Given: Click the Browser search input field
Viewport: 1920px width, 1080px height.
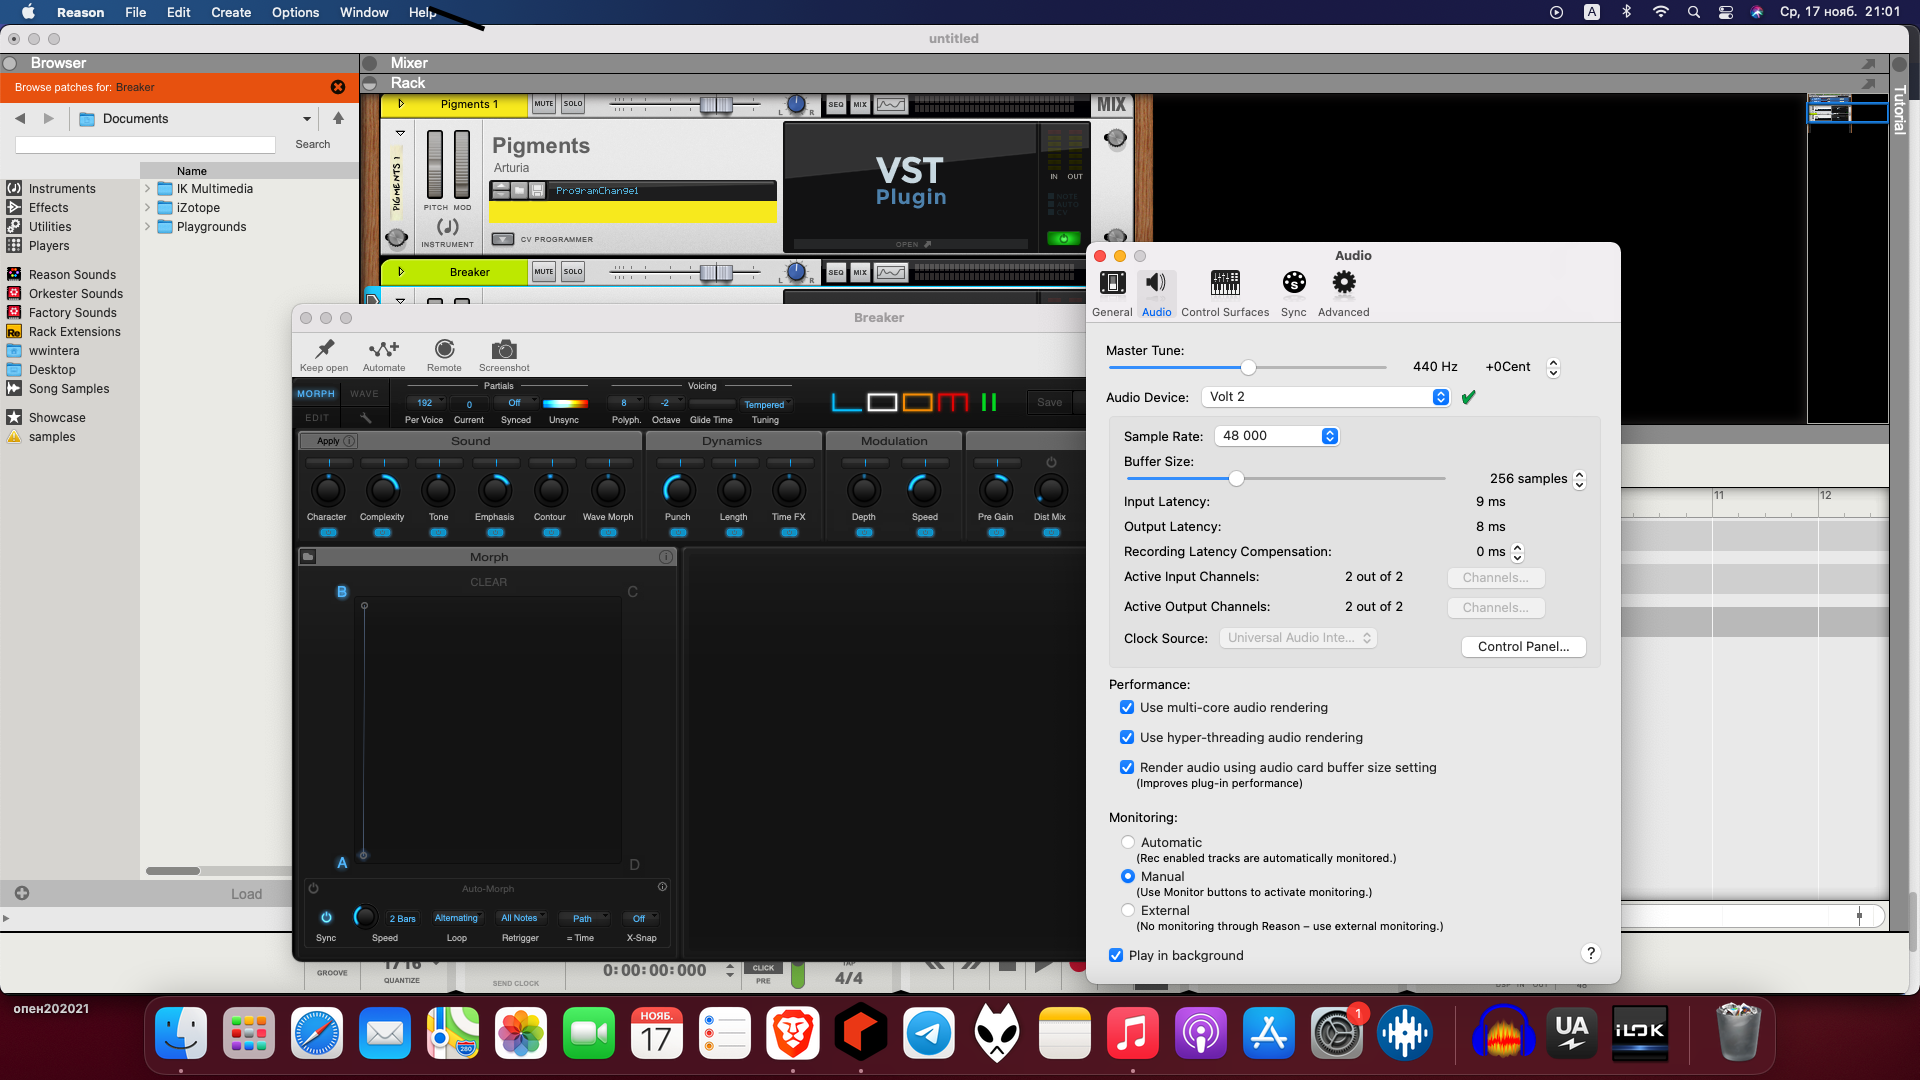Looking at the screenshot, I should pyautogui.click(x=145, y=145).
